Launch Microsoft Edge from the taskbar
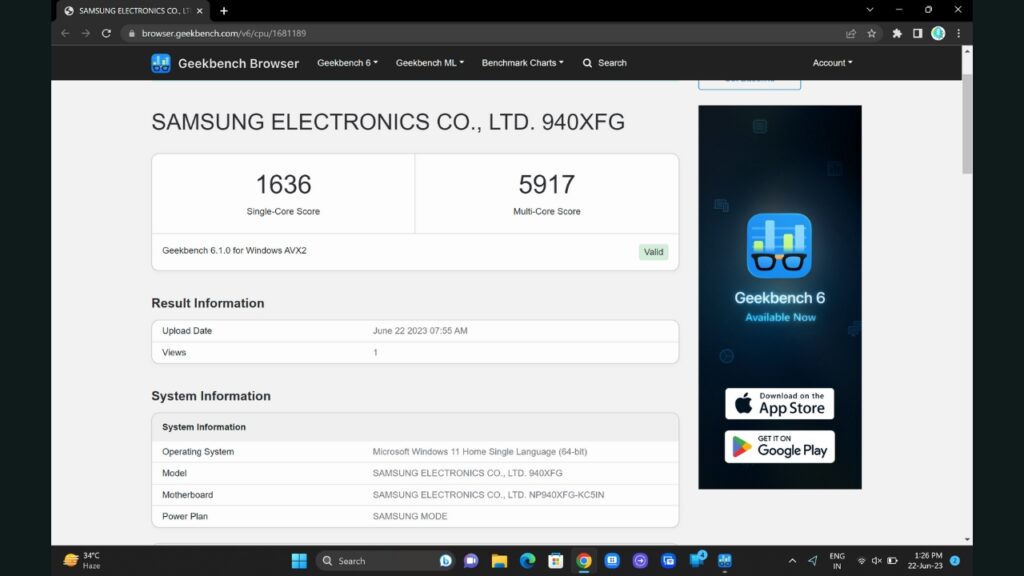The height and width of the screenshot is (576, 1024). click(528, 561)
